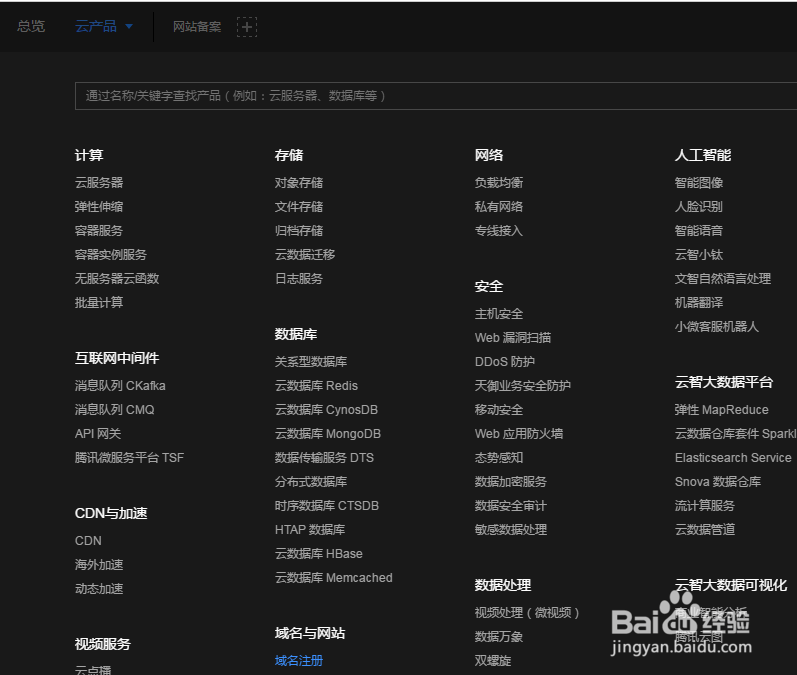
Task: Open 智能语音 link
Action: 699,230
